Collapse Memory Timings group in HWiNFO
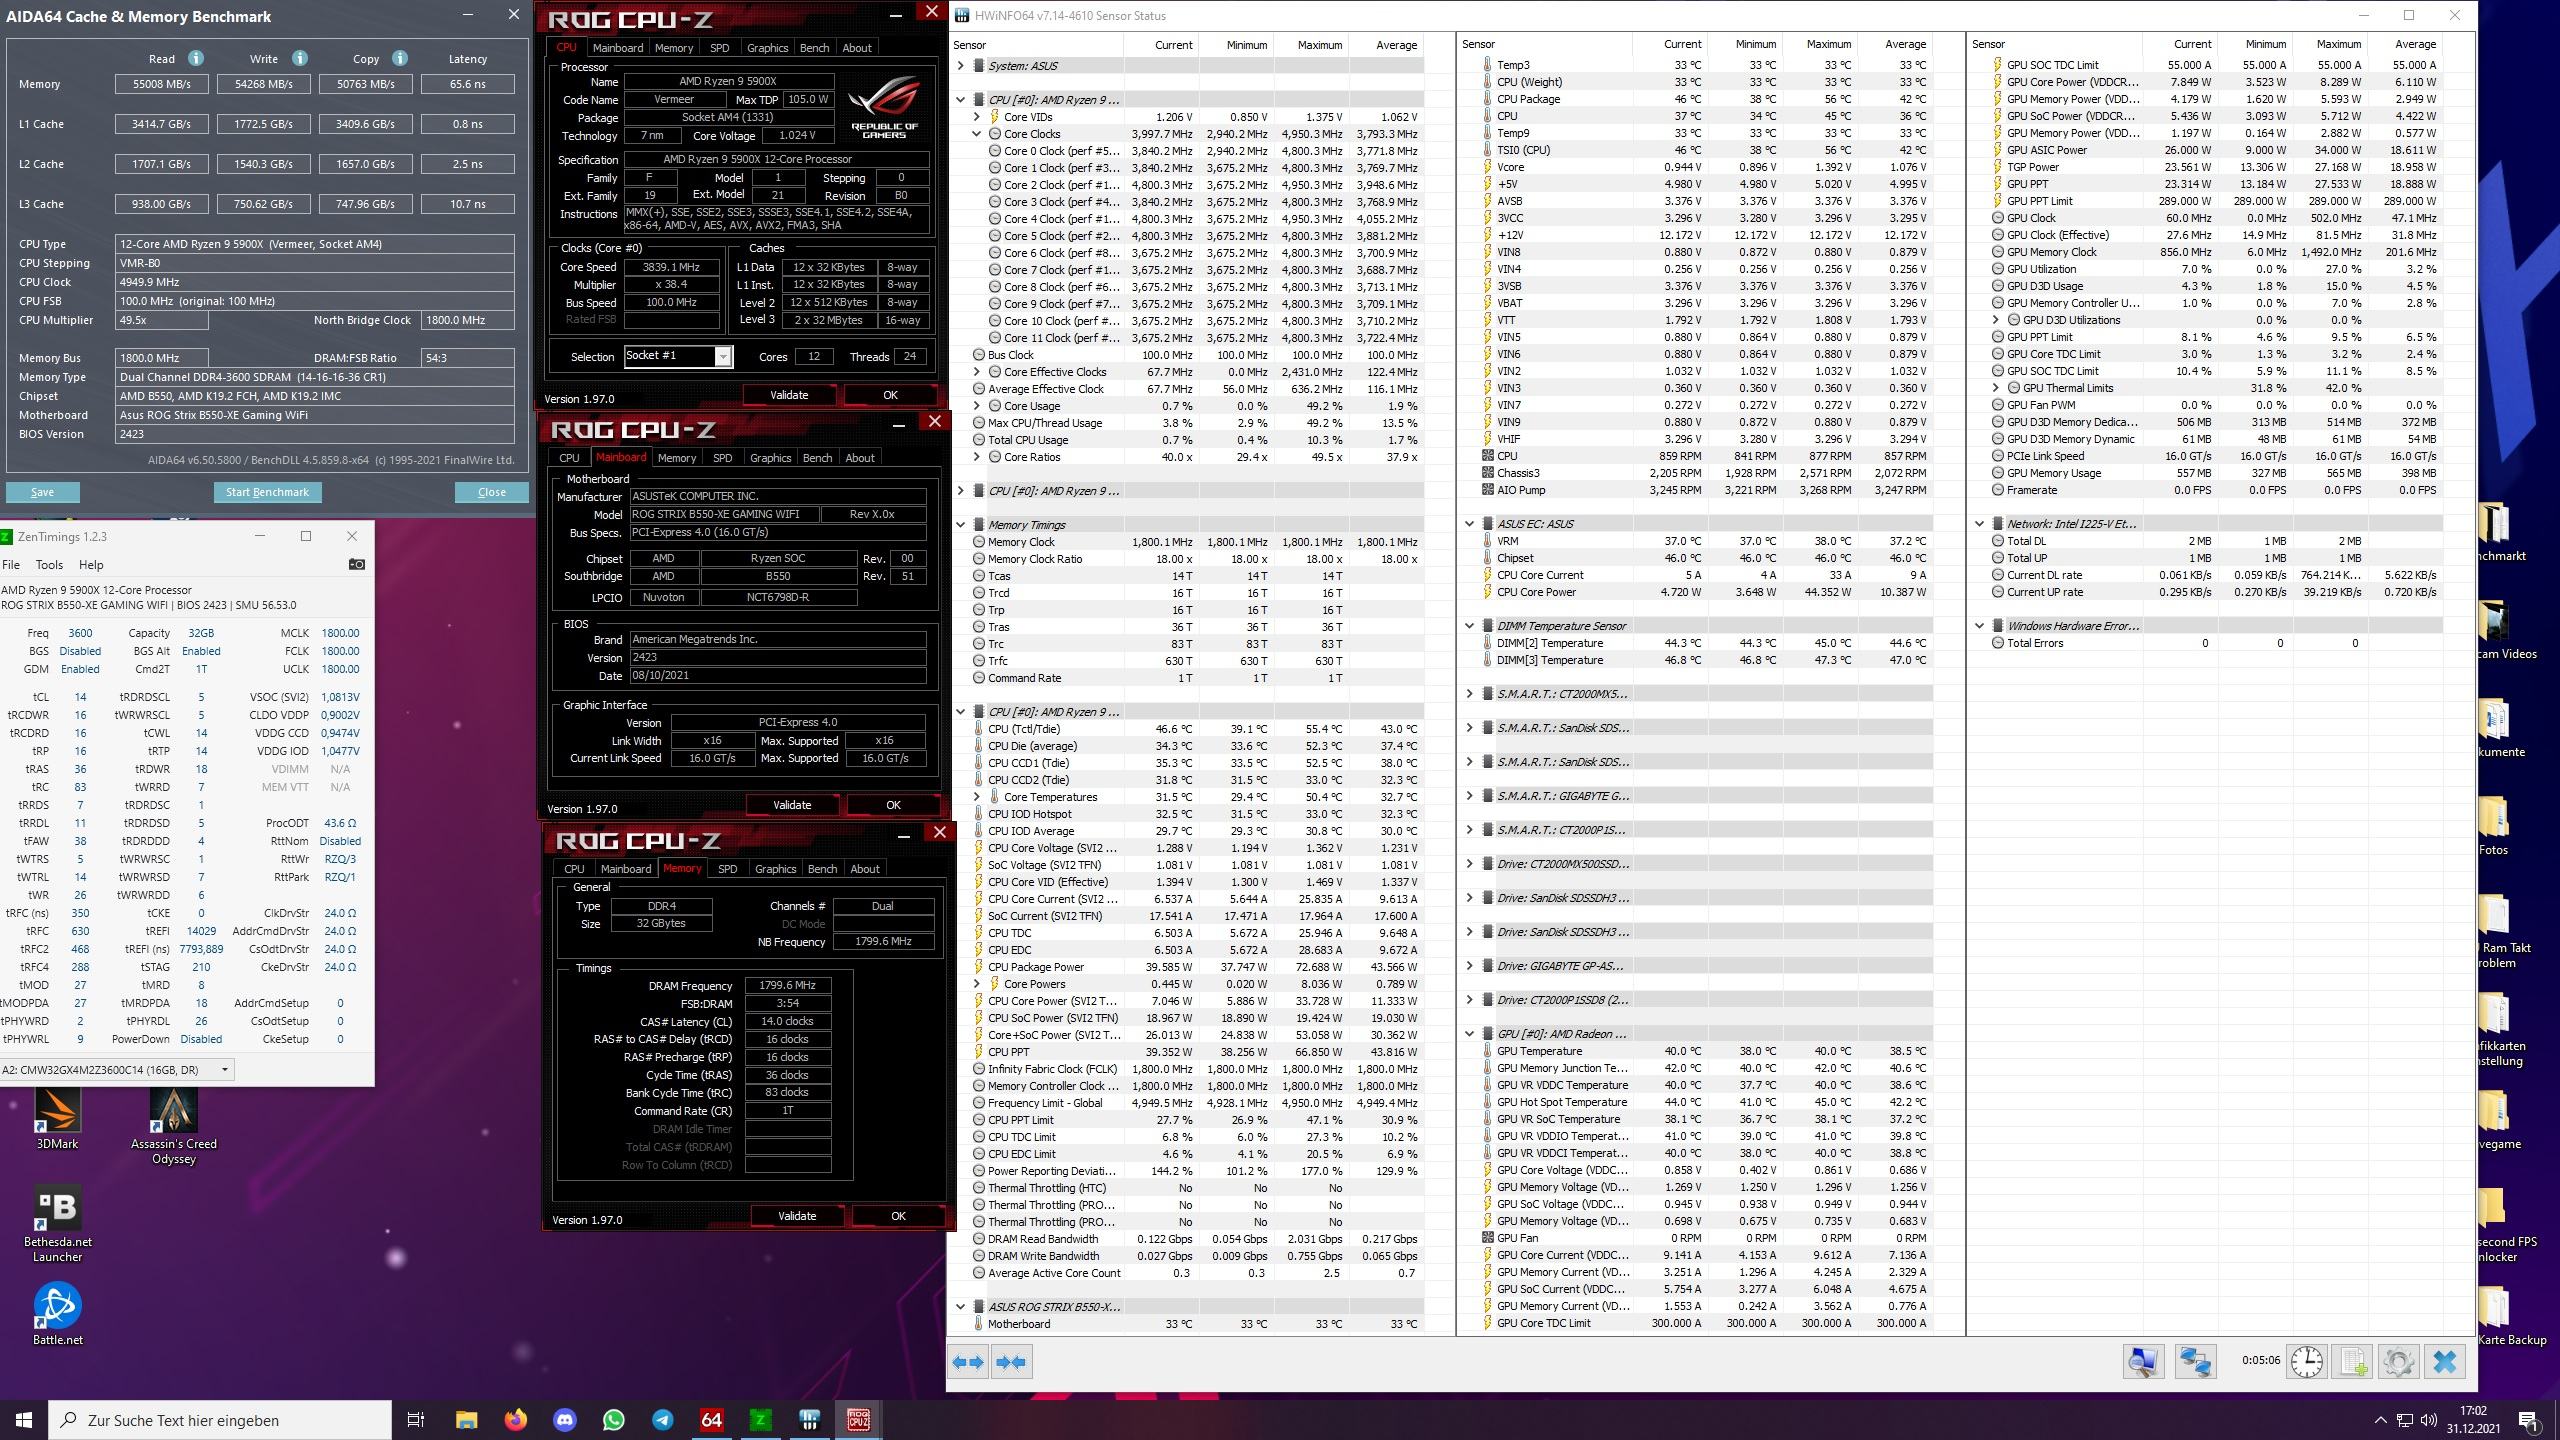Screen dimensions: 2560x1440 point(961,525)
